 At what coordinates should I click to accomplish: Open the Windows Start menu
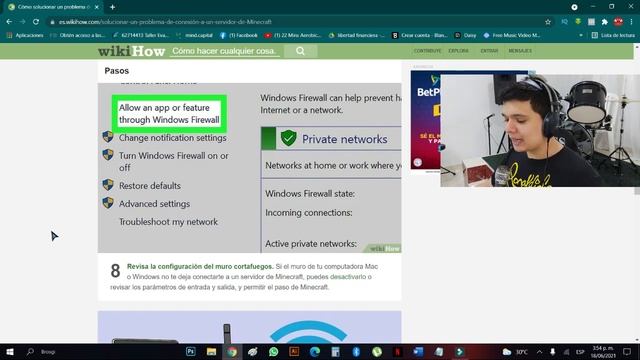(x=9, y=351)
